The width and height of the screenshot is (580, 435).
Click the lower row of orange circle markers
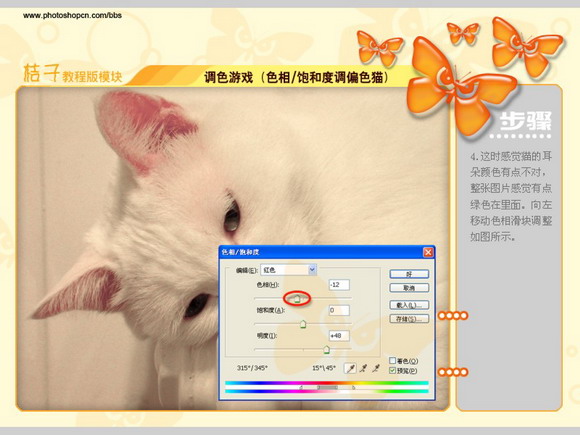click(x=453, y=372)
